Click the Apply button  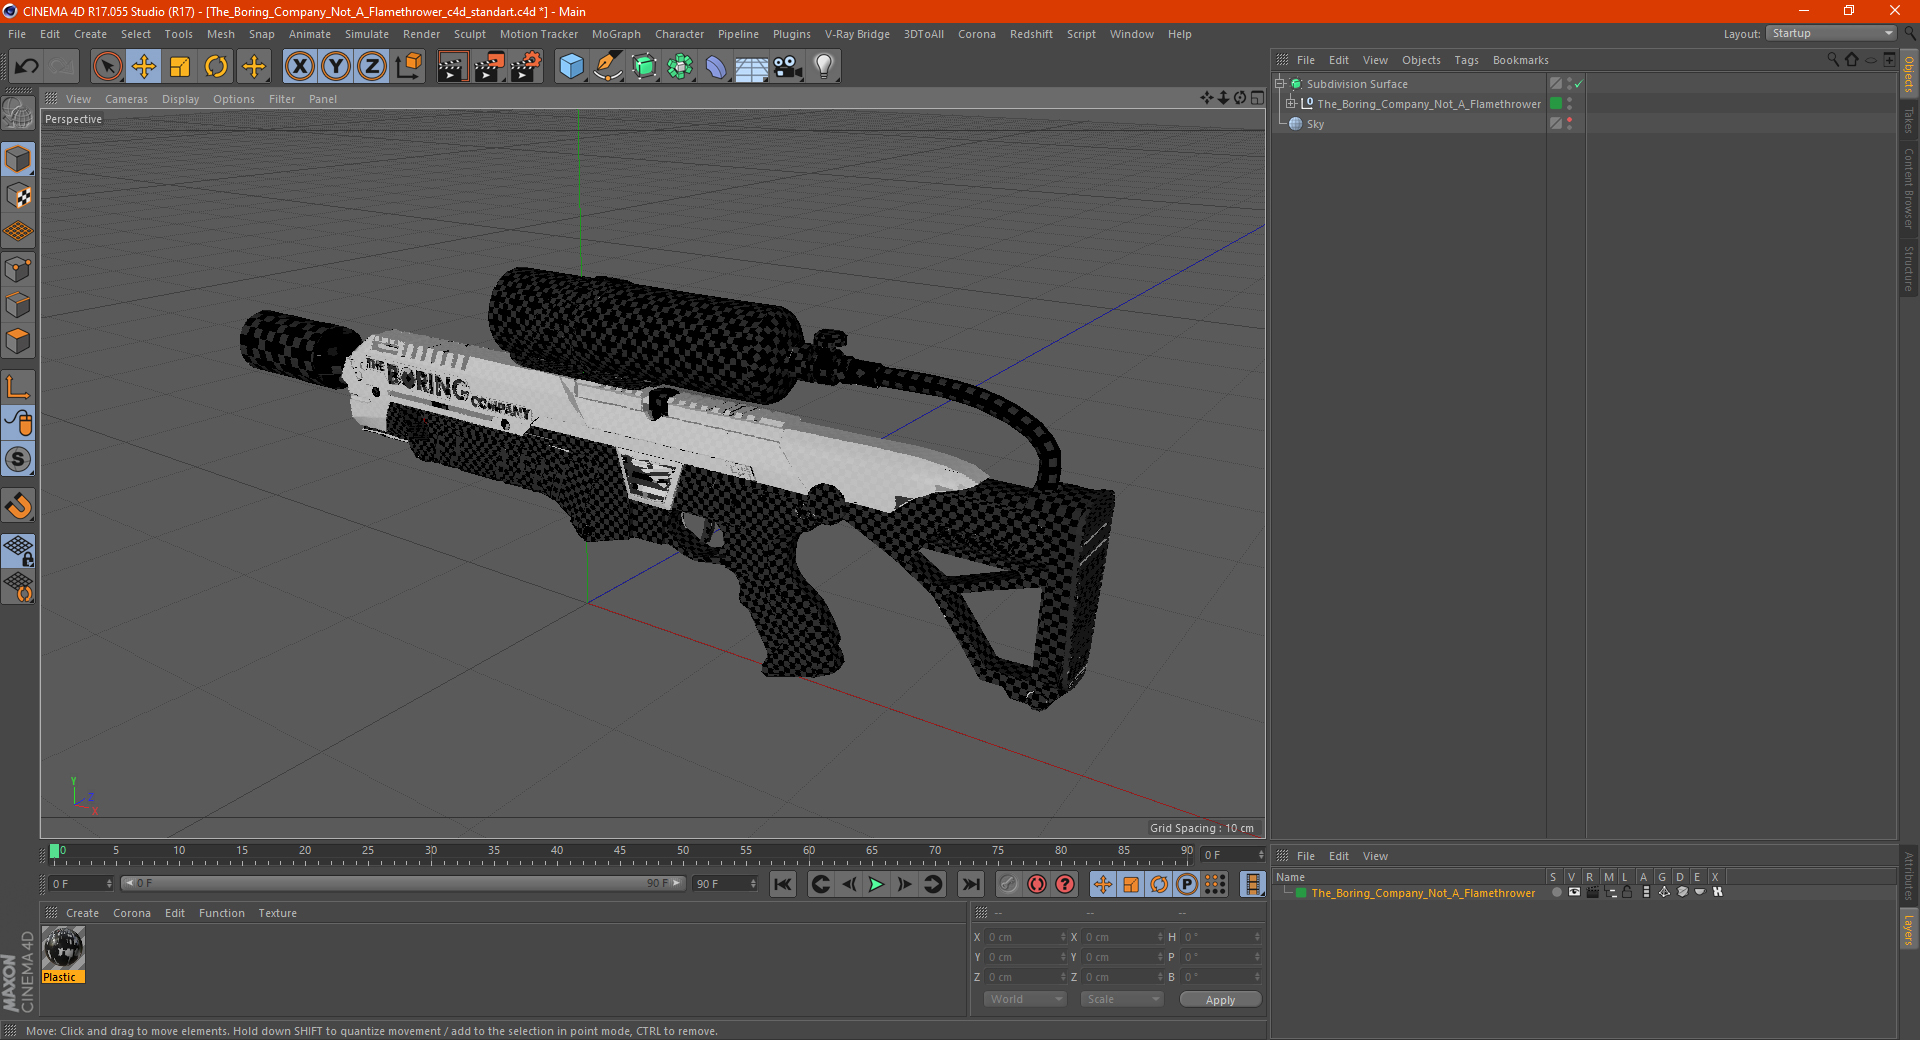(x=1220, y=1000)
